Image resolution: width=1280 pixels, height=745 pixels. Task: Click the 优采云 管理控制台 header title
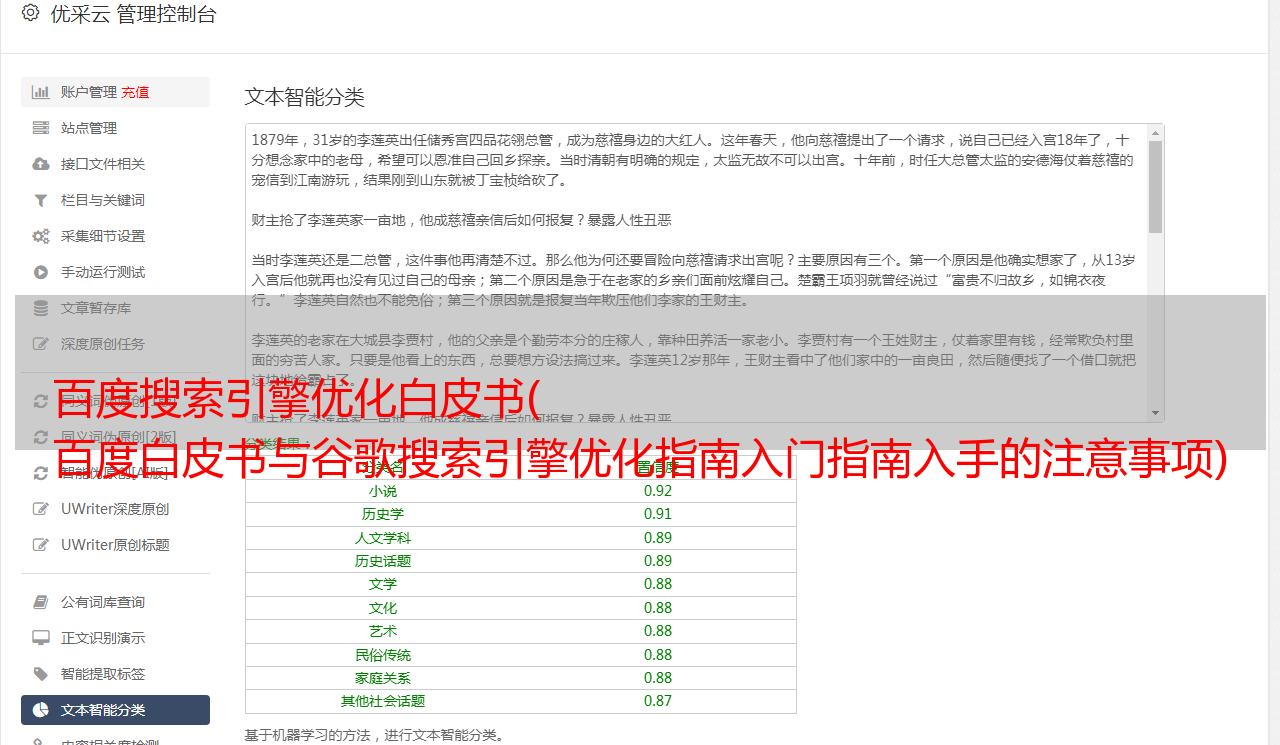coord(133,14)
